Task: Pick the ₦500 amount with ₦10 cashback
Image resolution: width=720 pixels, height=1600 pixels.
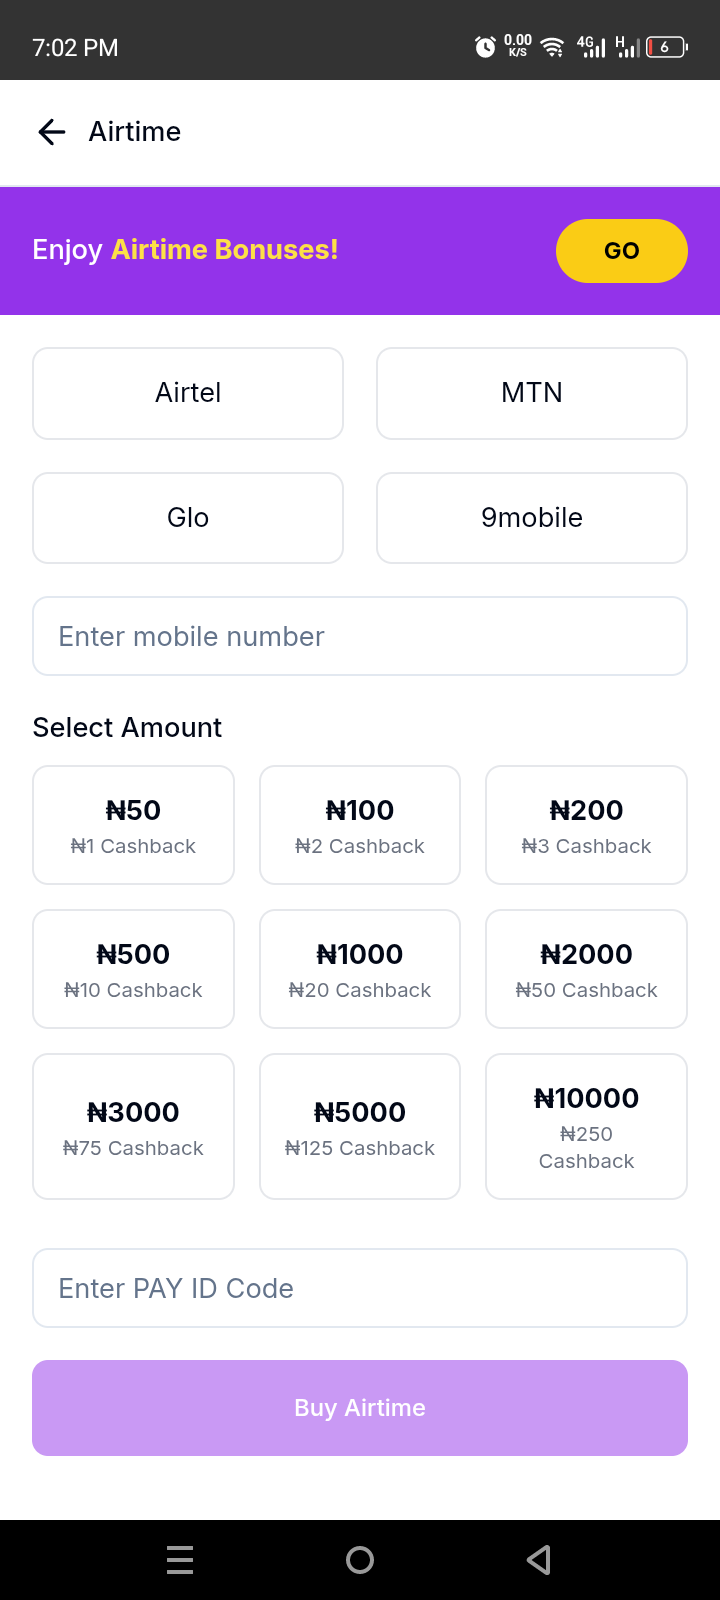Action: (133, 969)
